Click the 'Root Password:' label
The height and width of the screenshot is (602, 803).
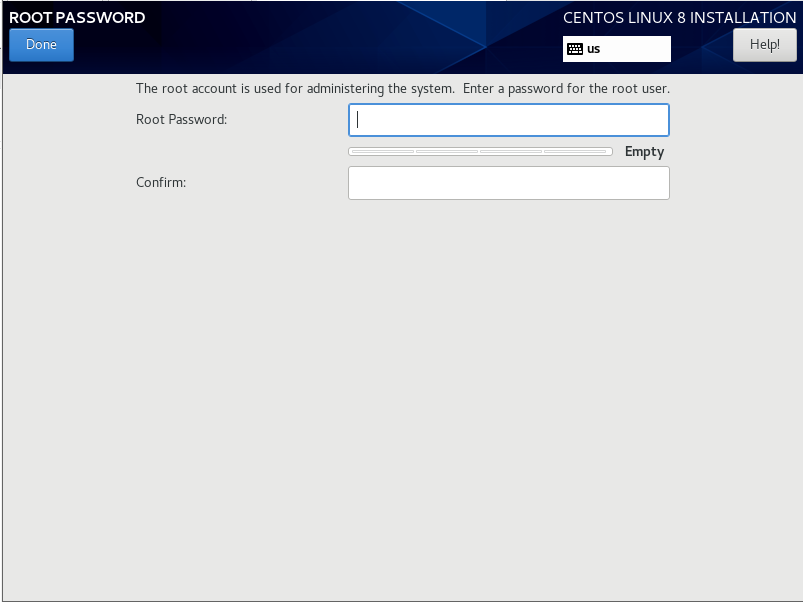pyautogui.click(x=181, y=119)
